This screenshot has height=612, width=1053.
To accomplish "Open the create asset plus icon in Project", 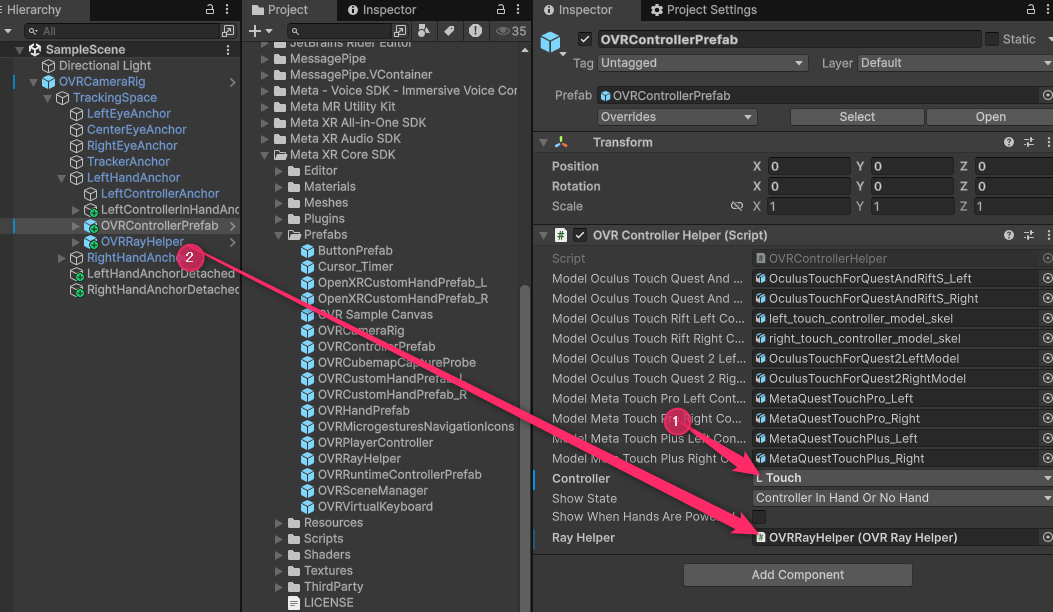I will pyautogui.click(x=253, y=31).
